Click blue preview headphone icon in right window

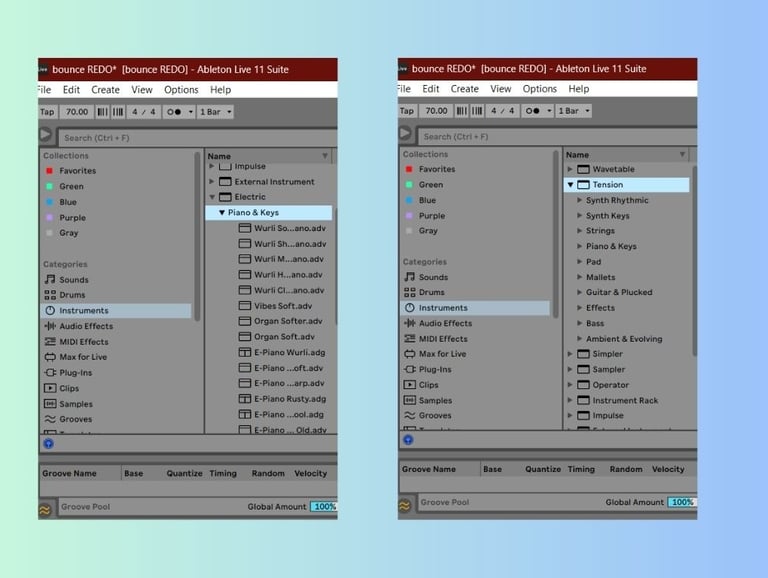(408, 439)
